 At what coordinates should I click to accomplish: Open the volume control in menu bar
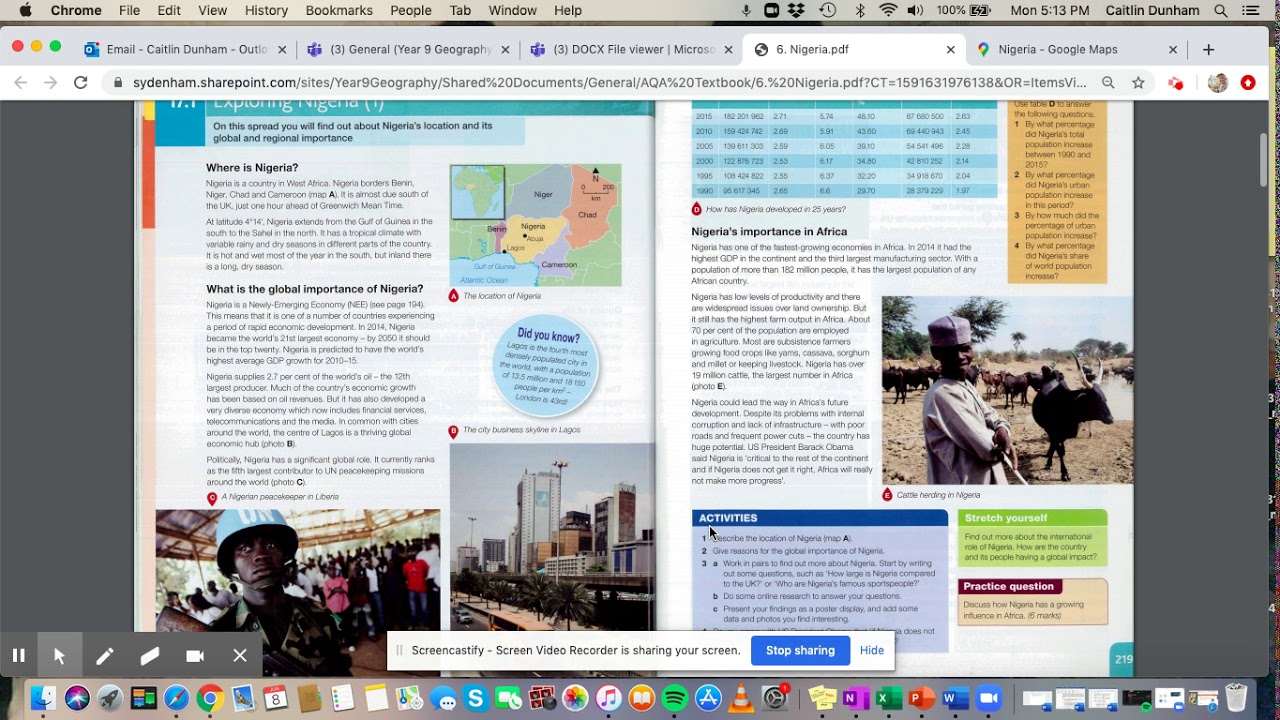(915, 11)
